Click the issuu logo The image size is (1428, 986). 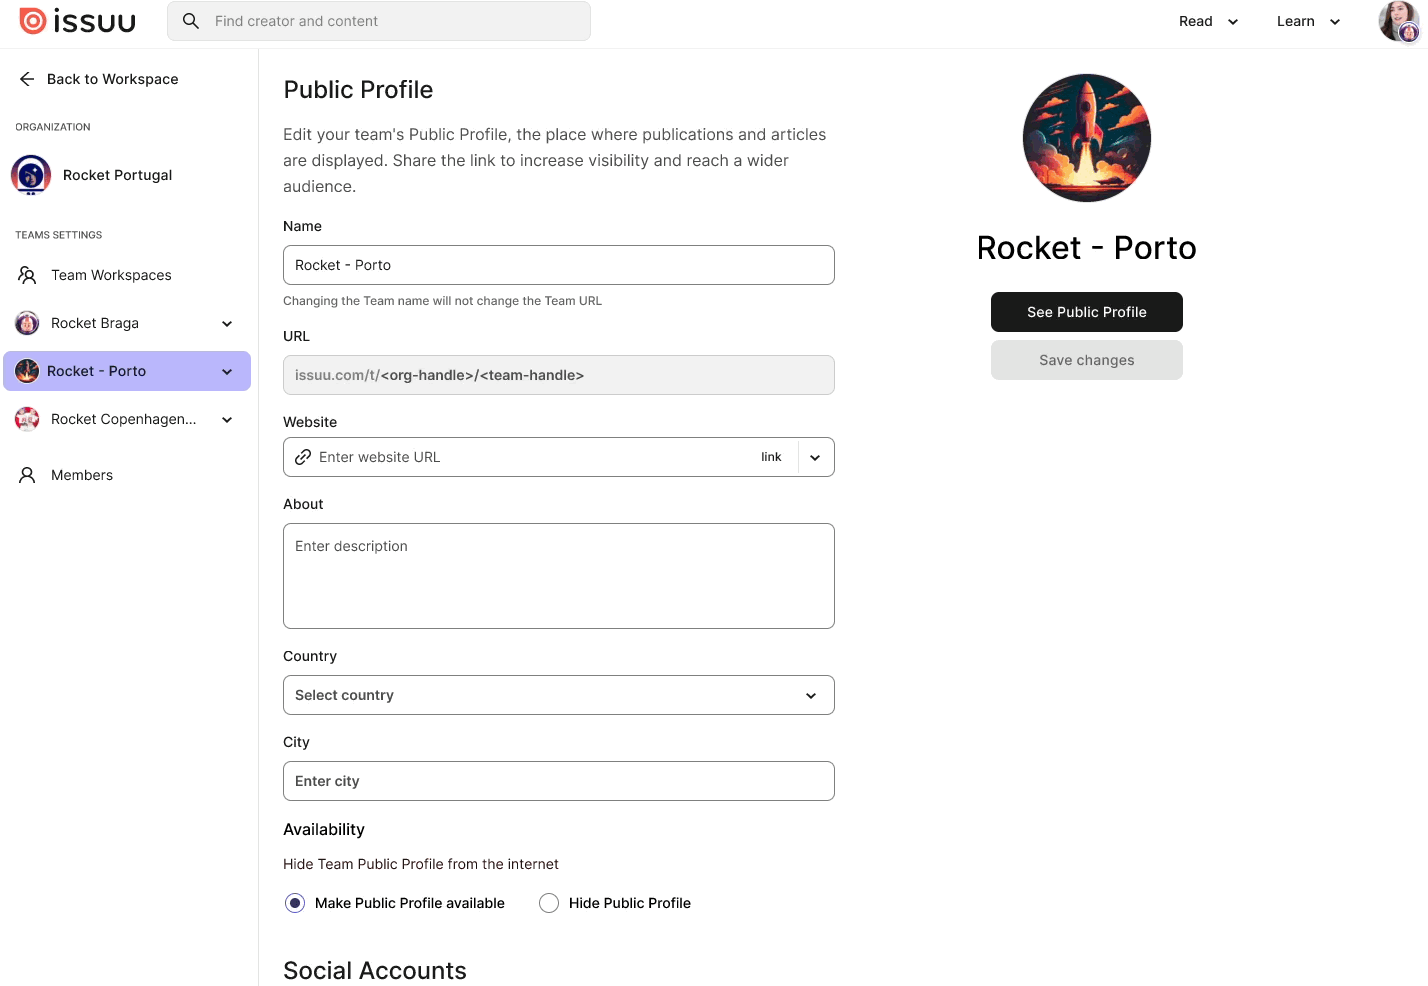click(x=78, y=21)
